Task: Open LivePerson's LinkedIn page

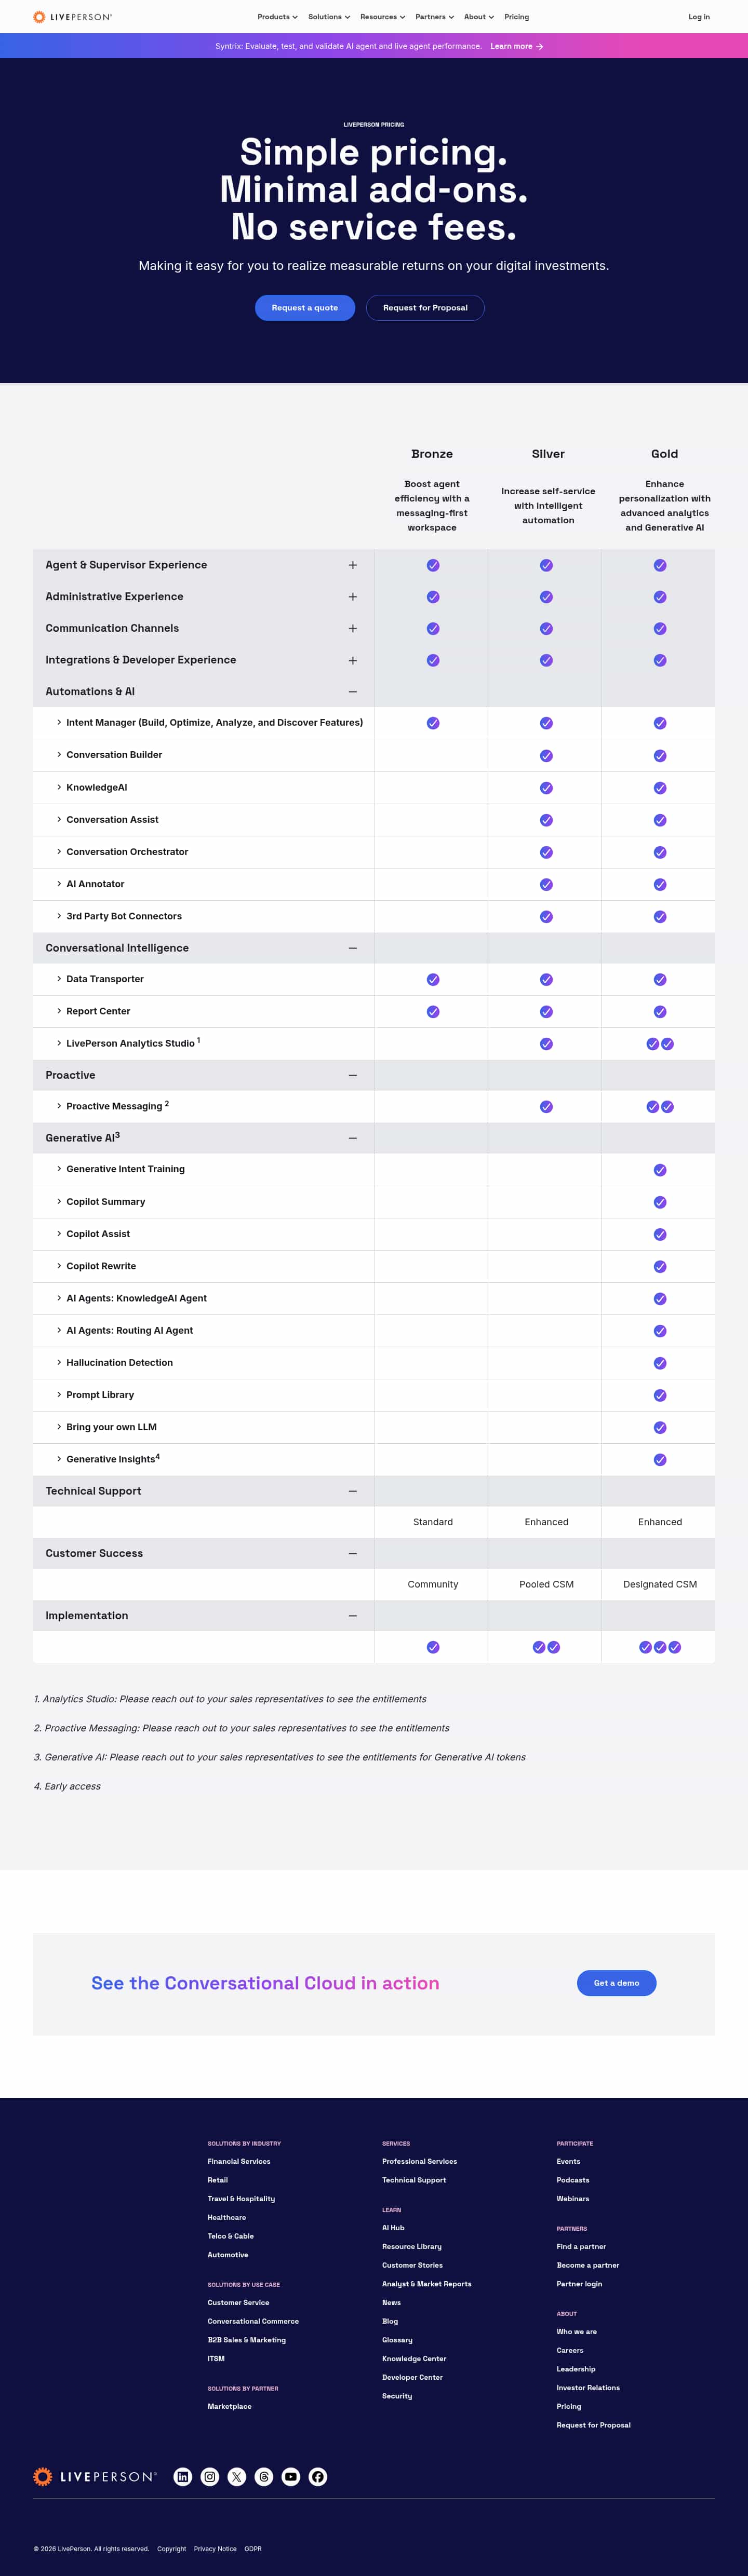Action: click(183, 2476)
